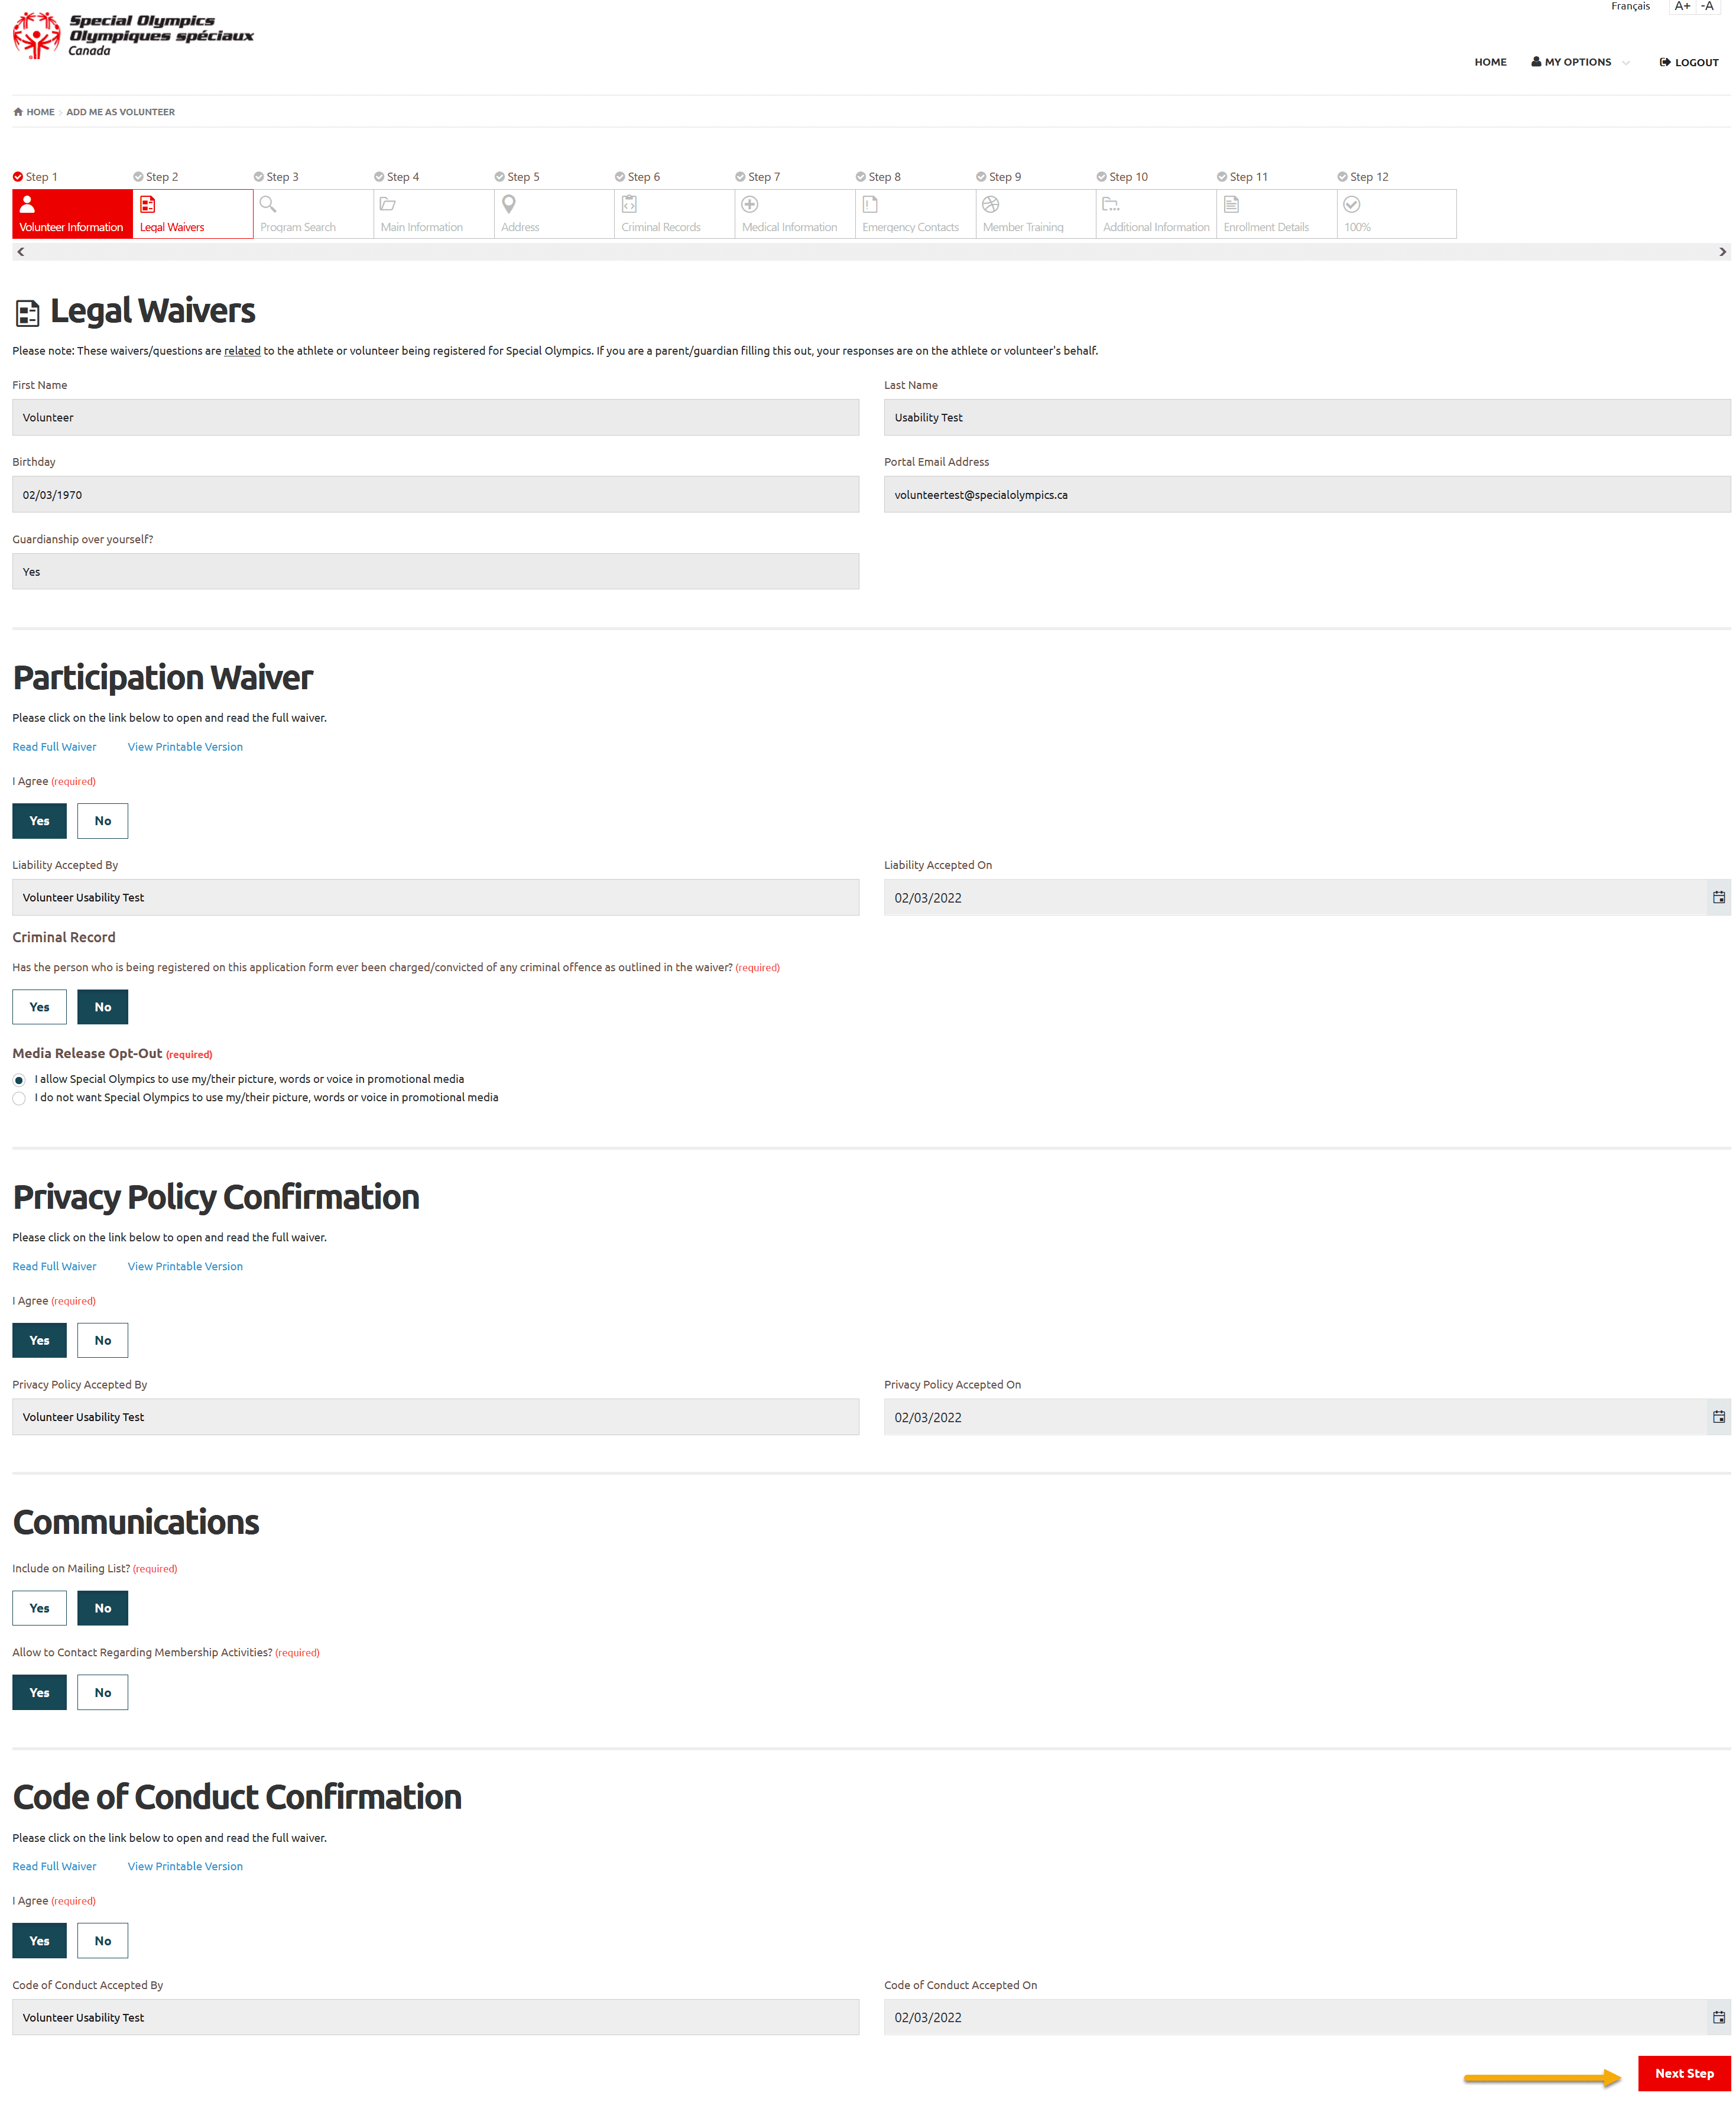The image size is (1736, 2112).
Task: Select No for Privacy Policy agreement
Action: pyautogui.click(x=103, y=1340)
